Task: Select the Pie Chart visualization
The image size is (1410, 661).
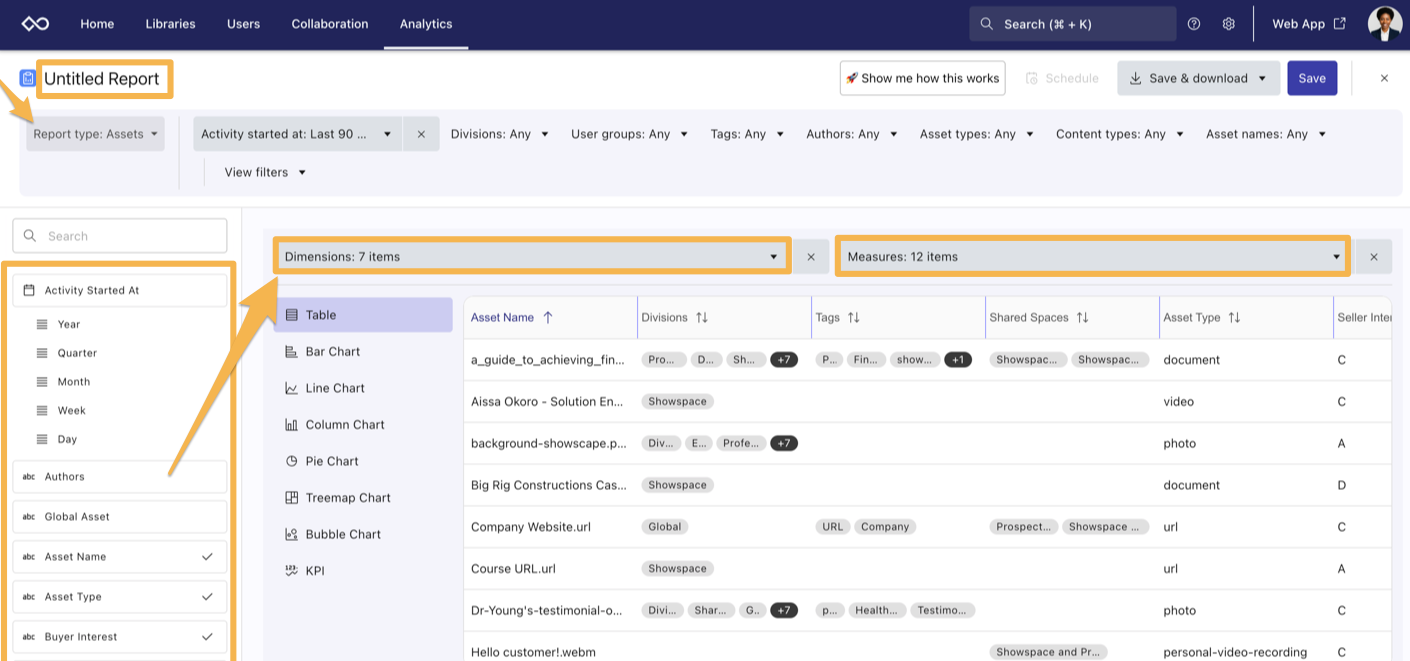Action: pyautogui.click(x=331, y=461)
